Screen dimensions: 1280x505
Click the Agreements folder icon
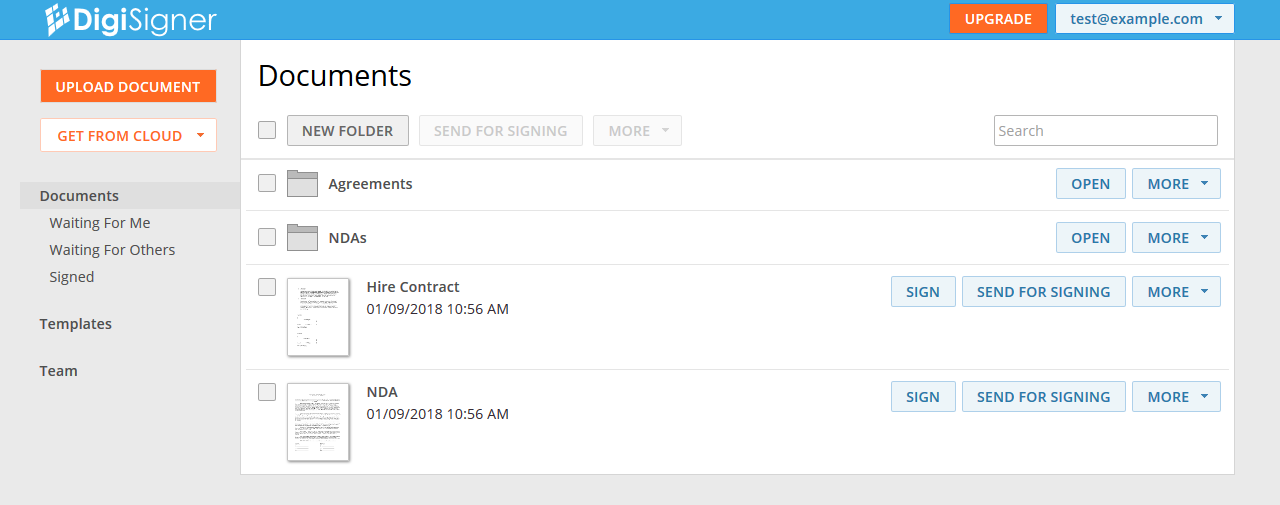click(x=302, y=184)
